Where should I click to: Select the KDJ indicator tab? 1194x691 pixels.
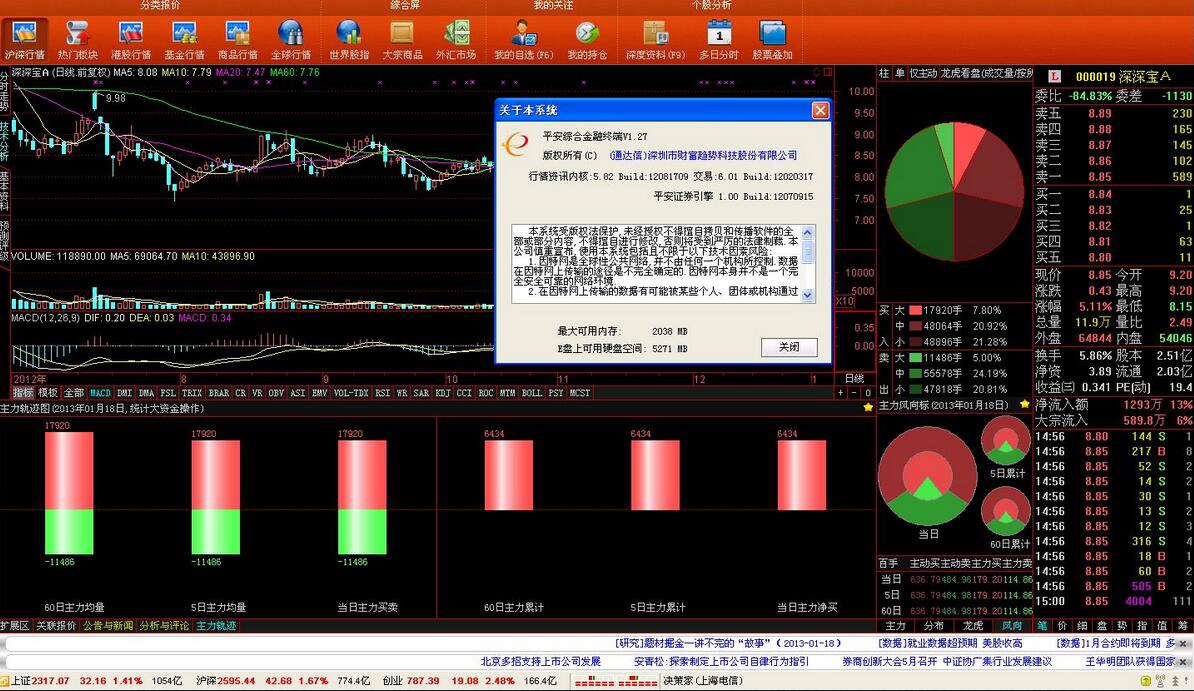(442, 393)
